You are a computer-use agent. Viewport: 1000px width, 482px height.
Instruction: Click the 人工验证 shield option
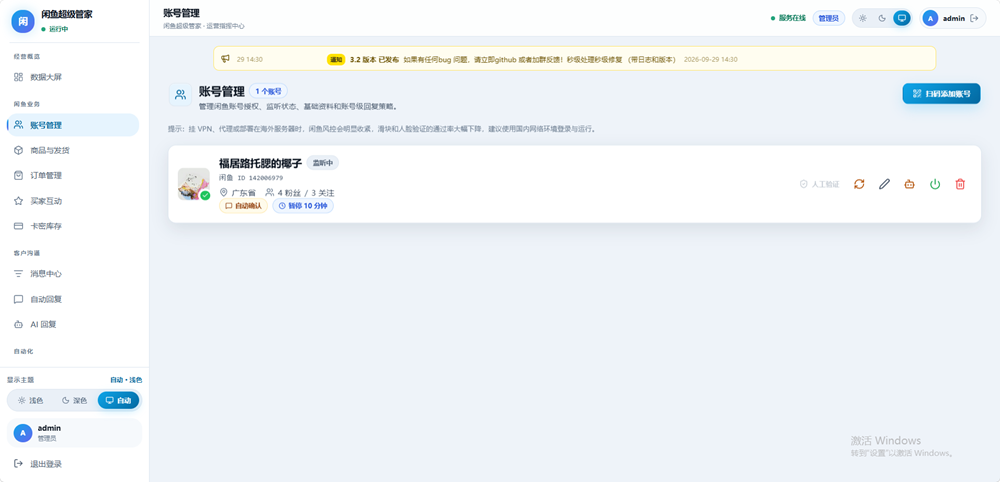click(x=820, y=184)
